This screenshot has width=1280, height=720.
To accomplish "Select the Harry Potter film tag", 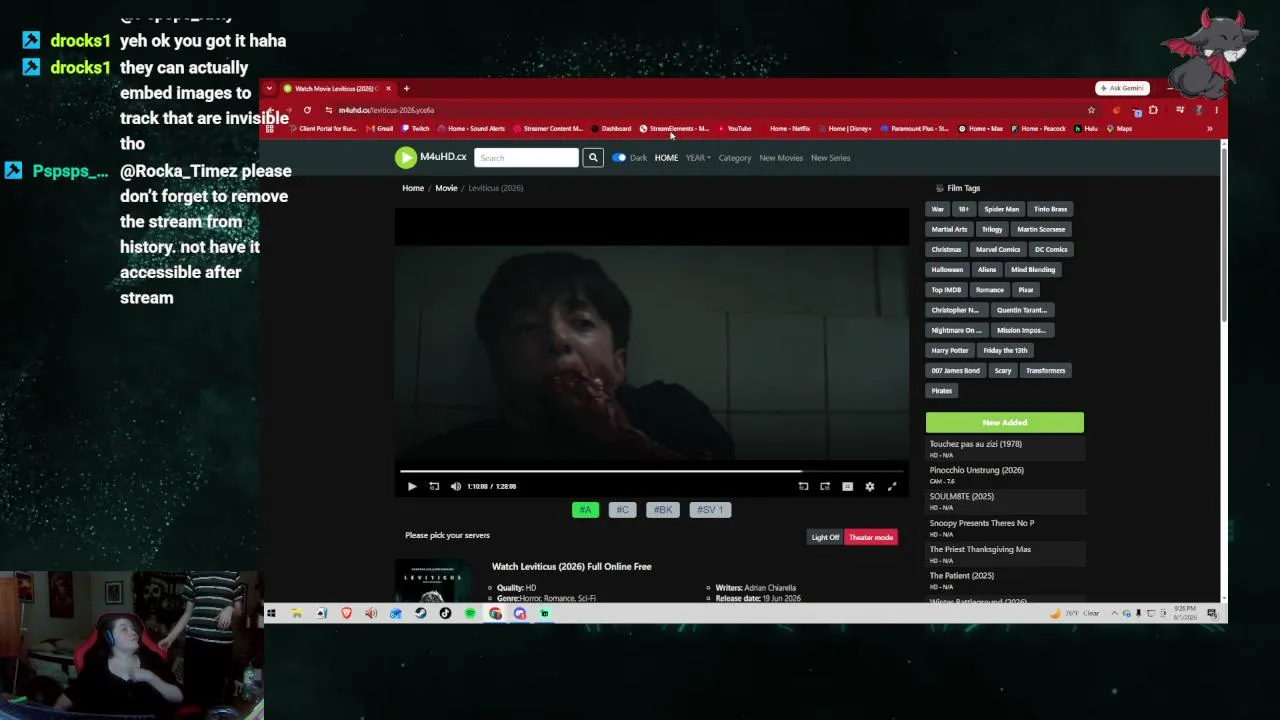I will 950,350.
